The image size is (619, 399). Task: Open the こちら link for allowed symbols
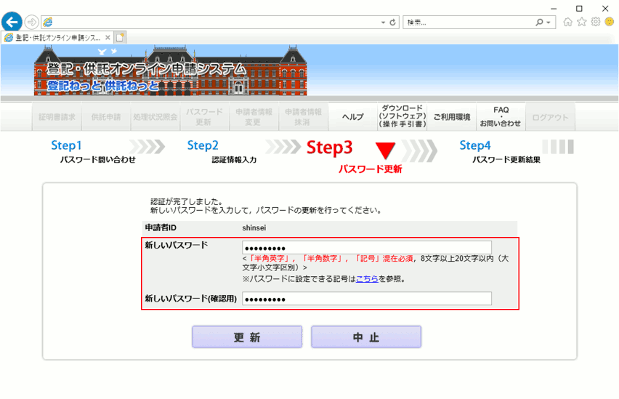(x=367, y=279)
